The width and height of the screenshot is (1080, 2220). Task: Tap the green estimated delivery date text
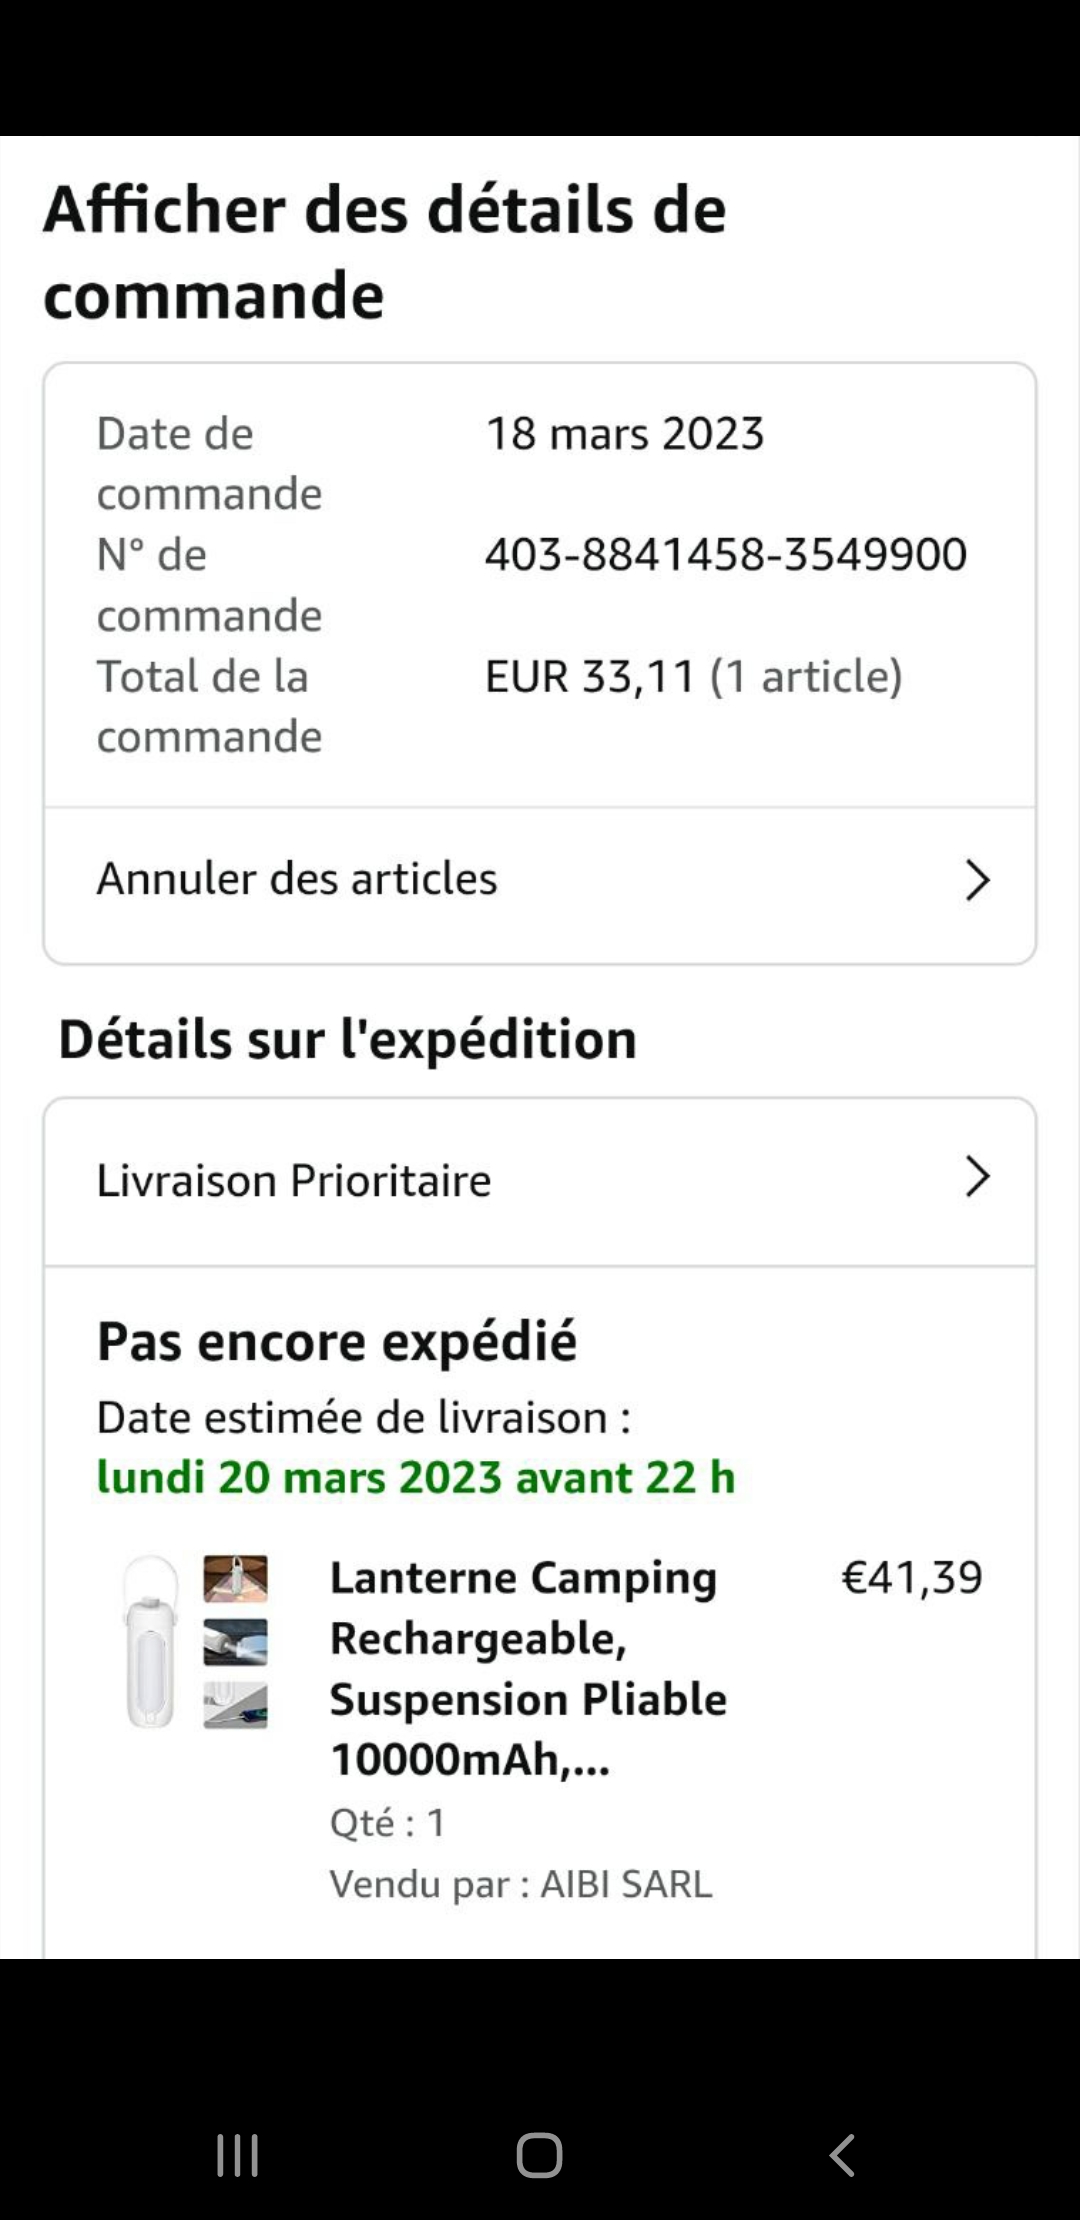point(416,1477)
